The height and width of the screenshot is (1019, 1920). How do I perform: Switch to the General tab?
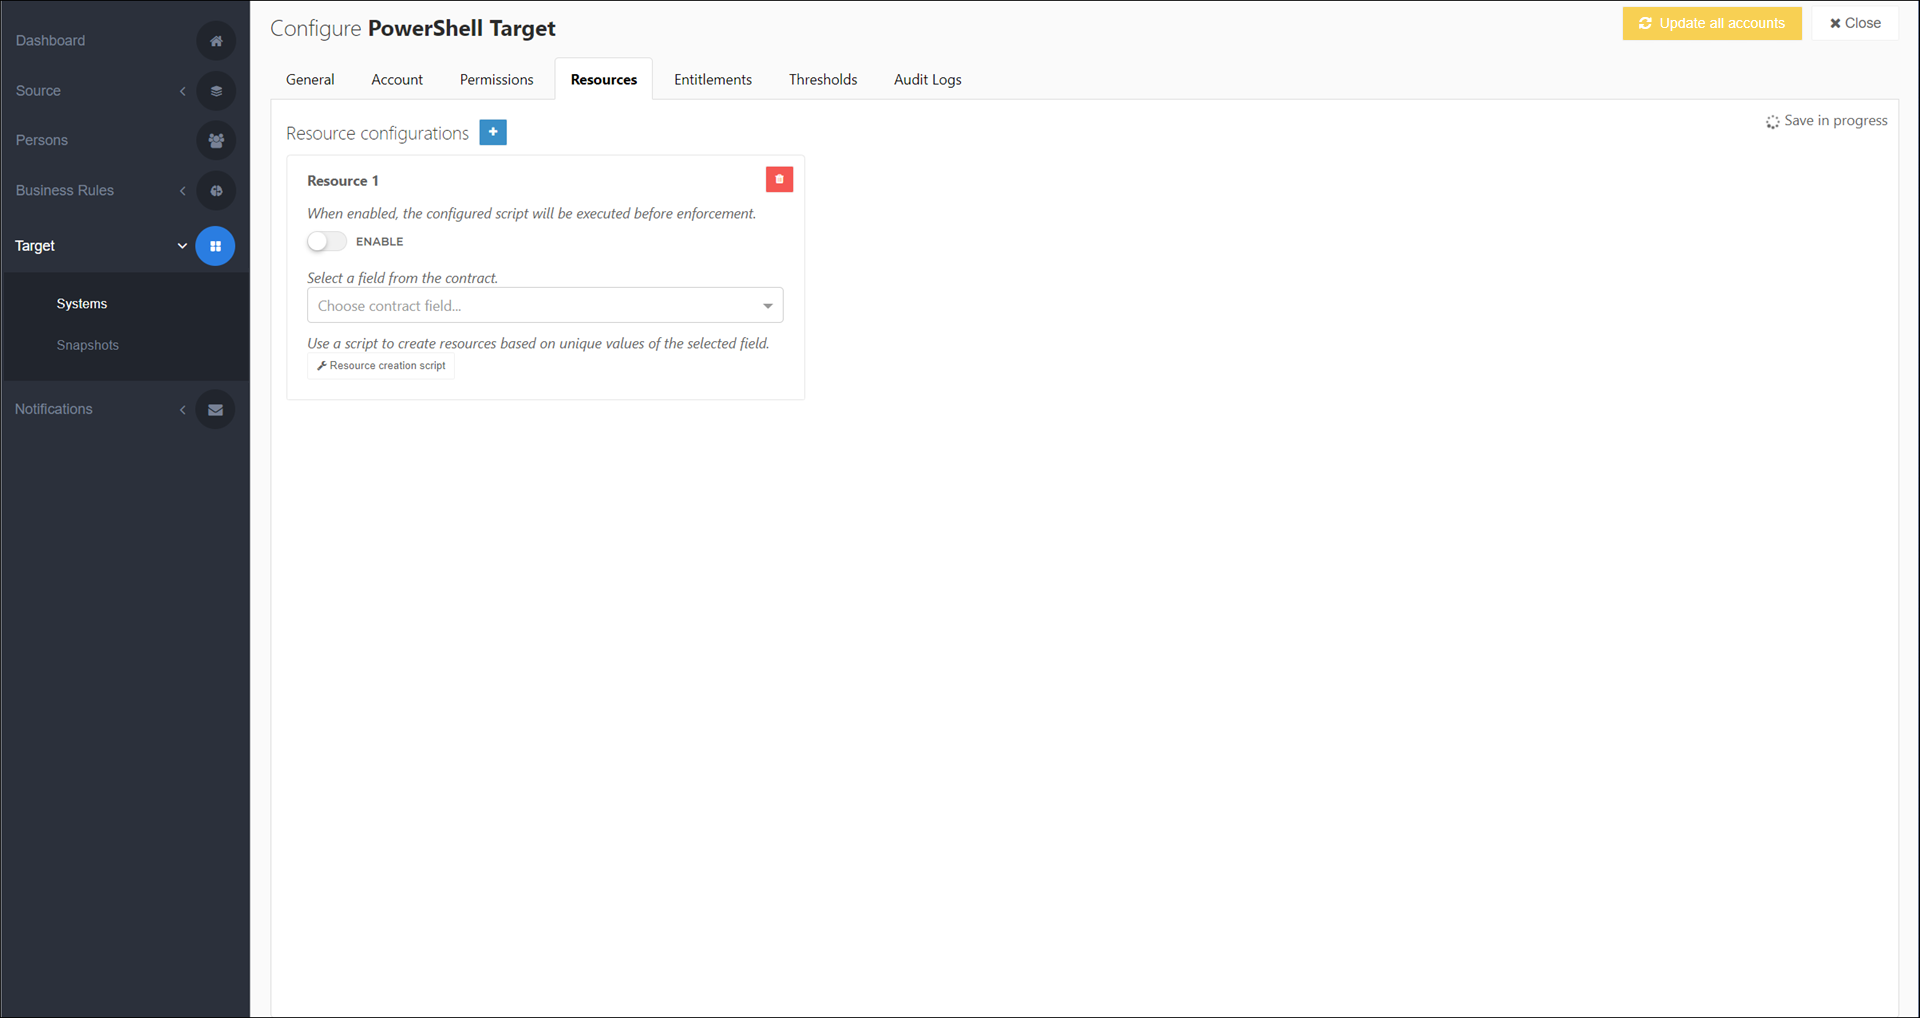(x=310, y=80)
